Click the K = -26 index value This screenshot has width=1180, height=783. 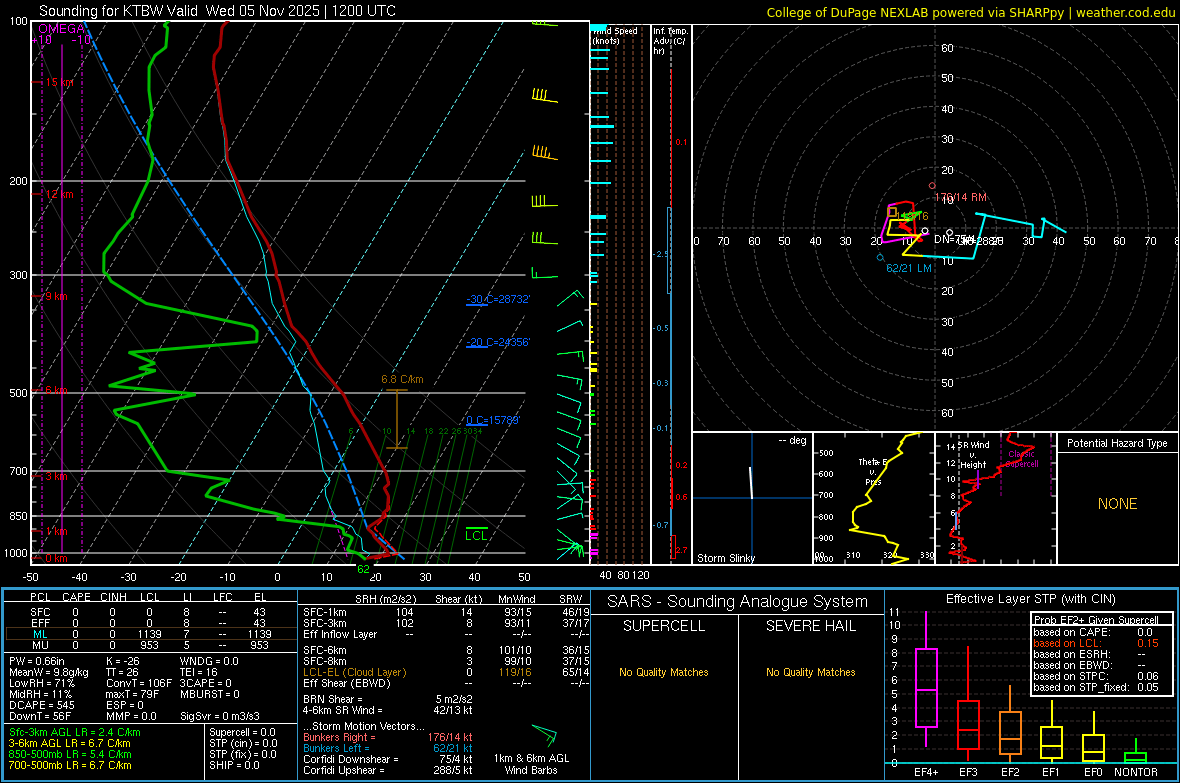[123, 661]
